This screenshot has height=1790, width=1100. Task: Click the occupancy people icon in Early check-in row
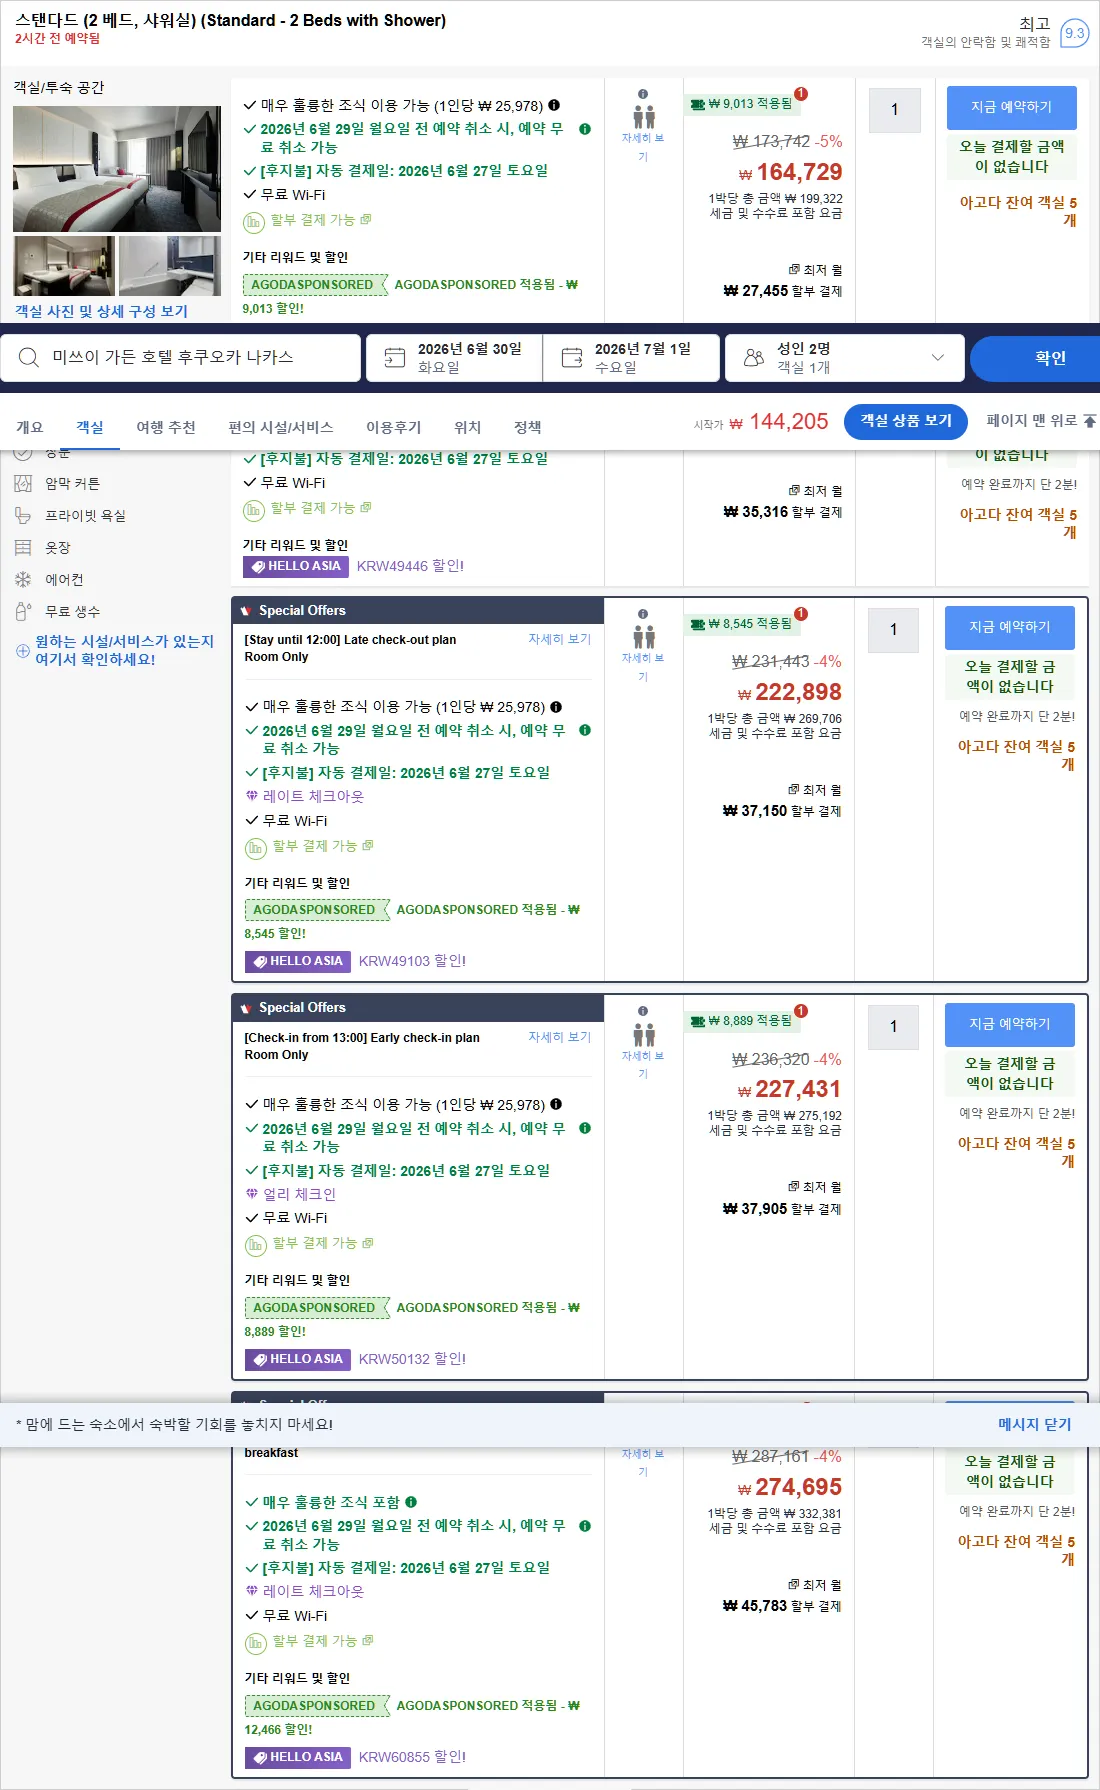pos(644,1035)
